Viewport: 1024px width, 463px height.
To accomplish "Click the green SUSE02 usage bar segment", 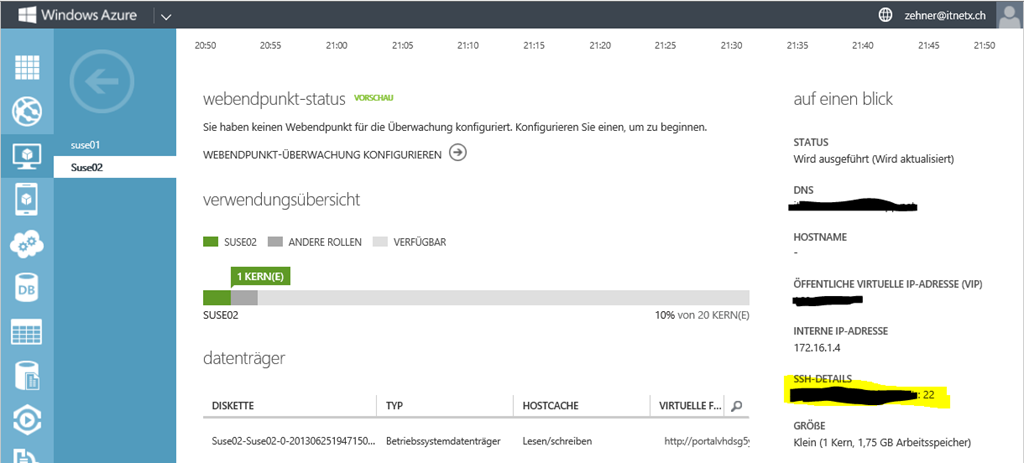I will 216,298.
